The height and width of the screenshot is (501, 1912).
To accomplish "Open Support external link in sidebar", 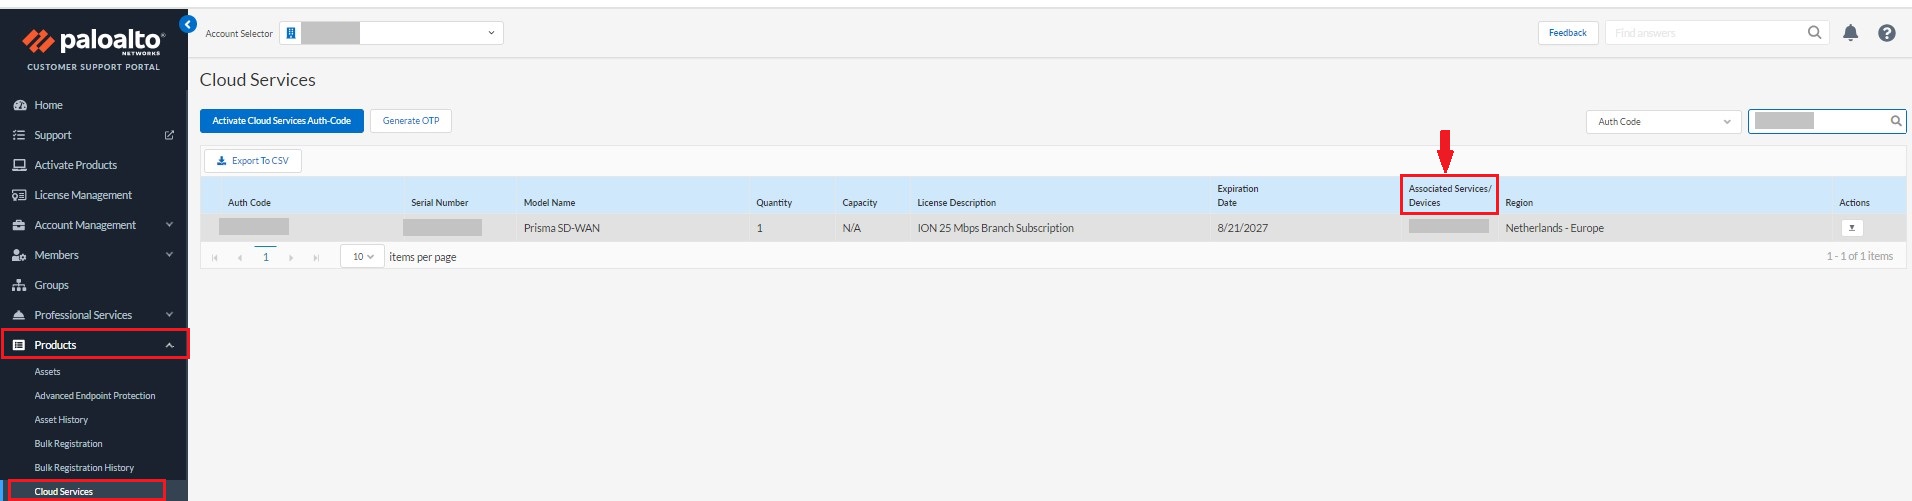I will click(169, 135).
